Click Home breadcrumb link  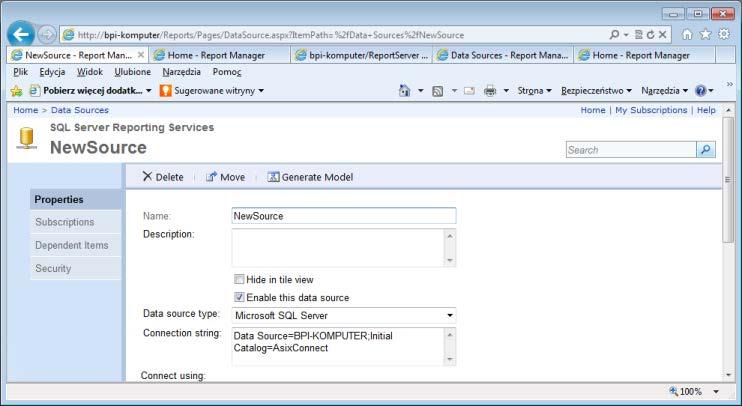pyautogui.click(x=26, y=110)
